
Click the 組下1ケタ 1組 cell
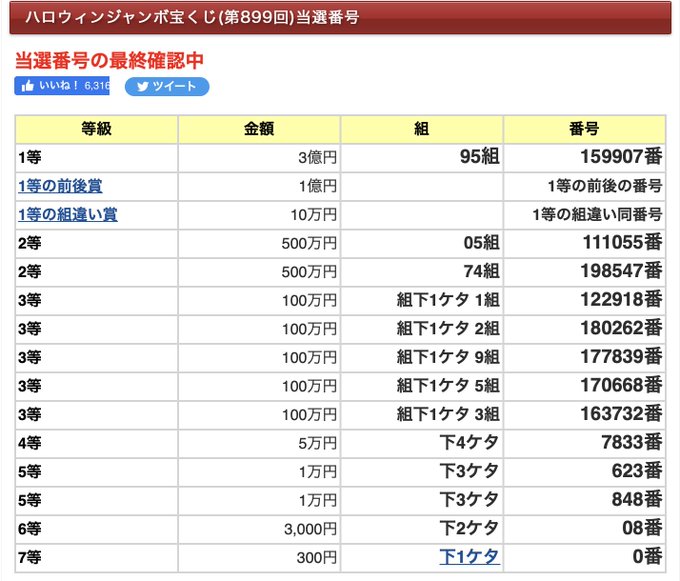422,300
